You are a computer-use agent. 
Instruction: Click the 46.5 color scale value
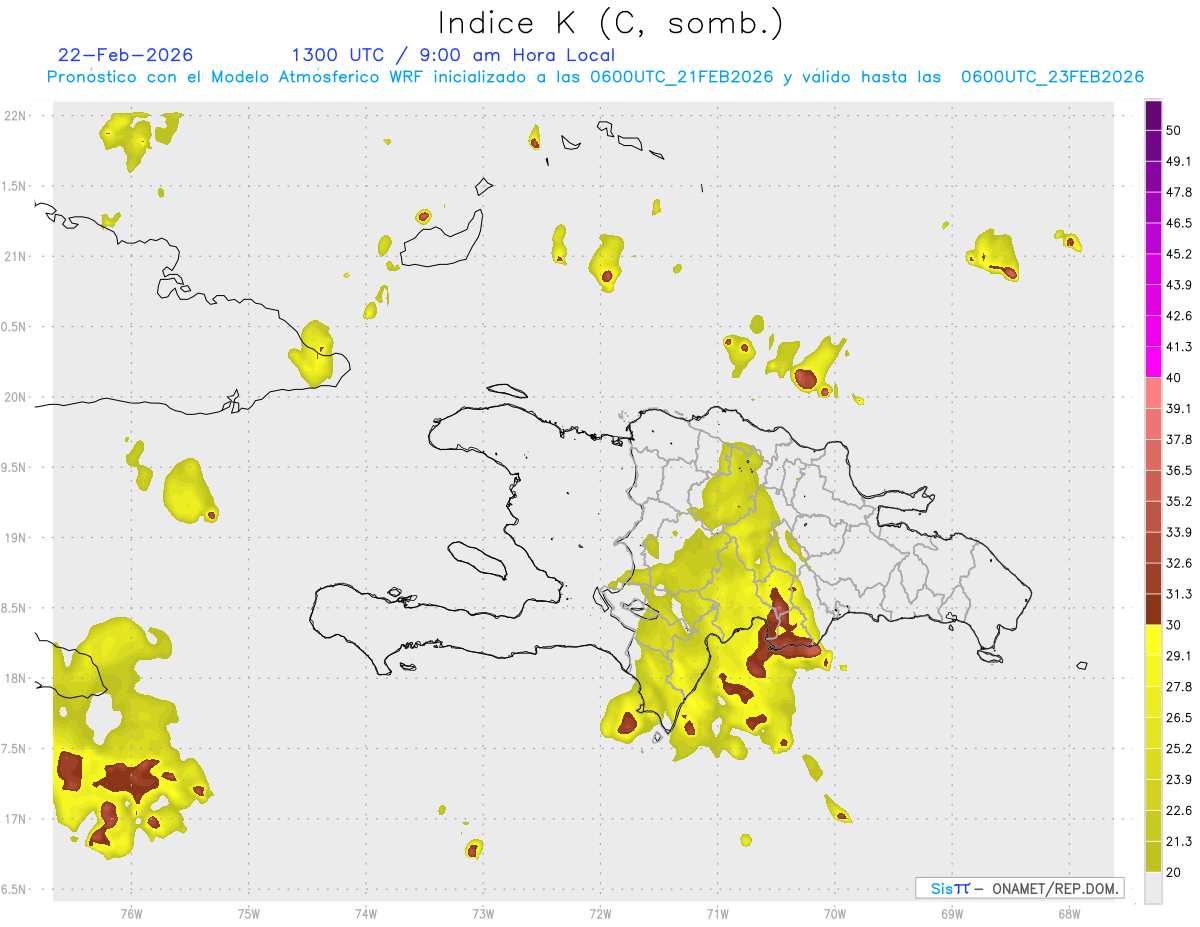[1179, 223]
